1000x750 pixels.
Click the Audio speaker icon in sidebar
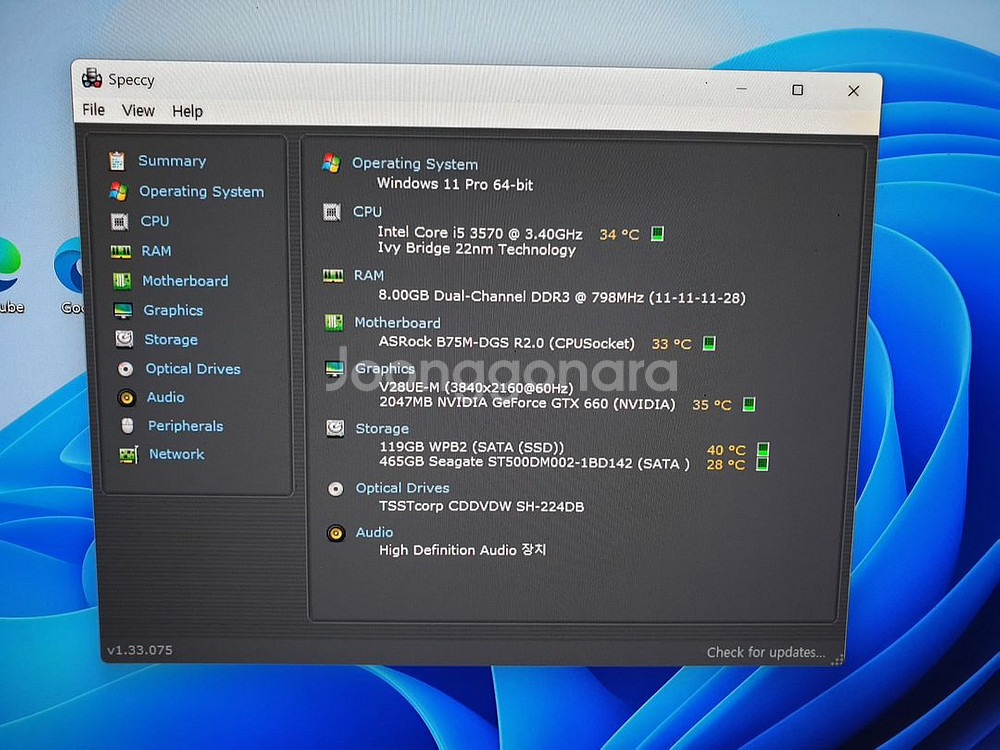pyautogui.click(x=126, y=398)
